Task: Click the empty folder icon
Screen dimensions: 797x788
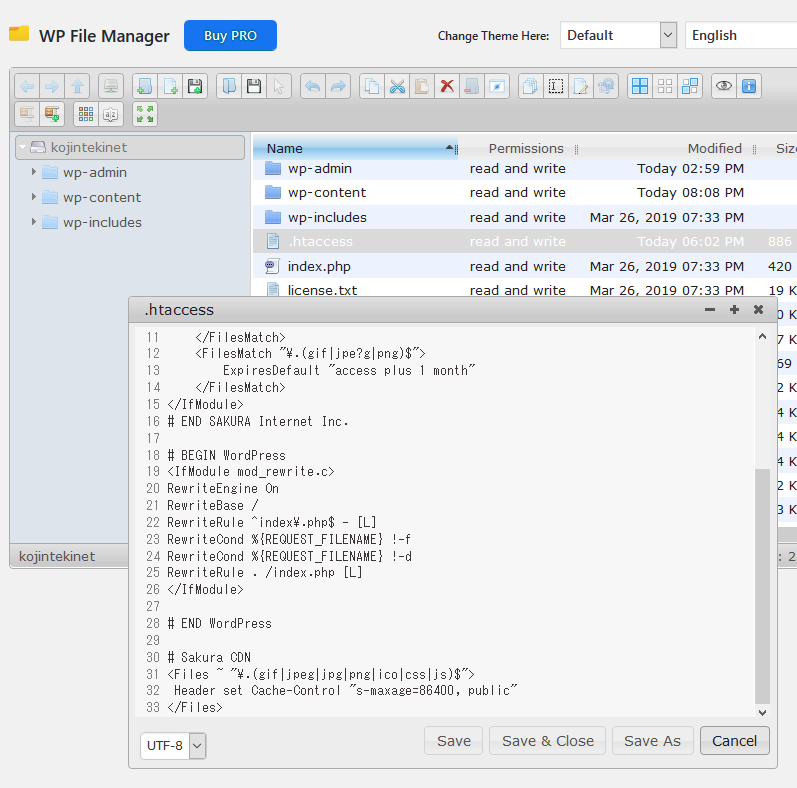Action: coord(472,86)
